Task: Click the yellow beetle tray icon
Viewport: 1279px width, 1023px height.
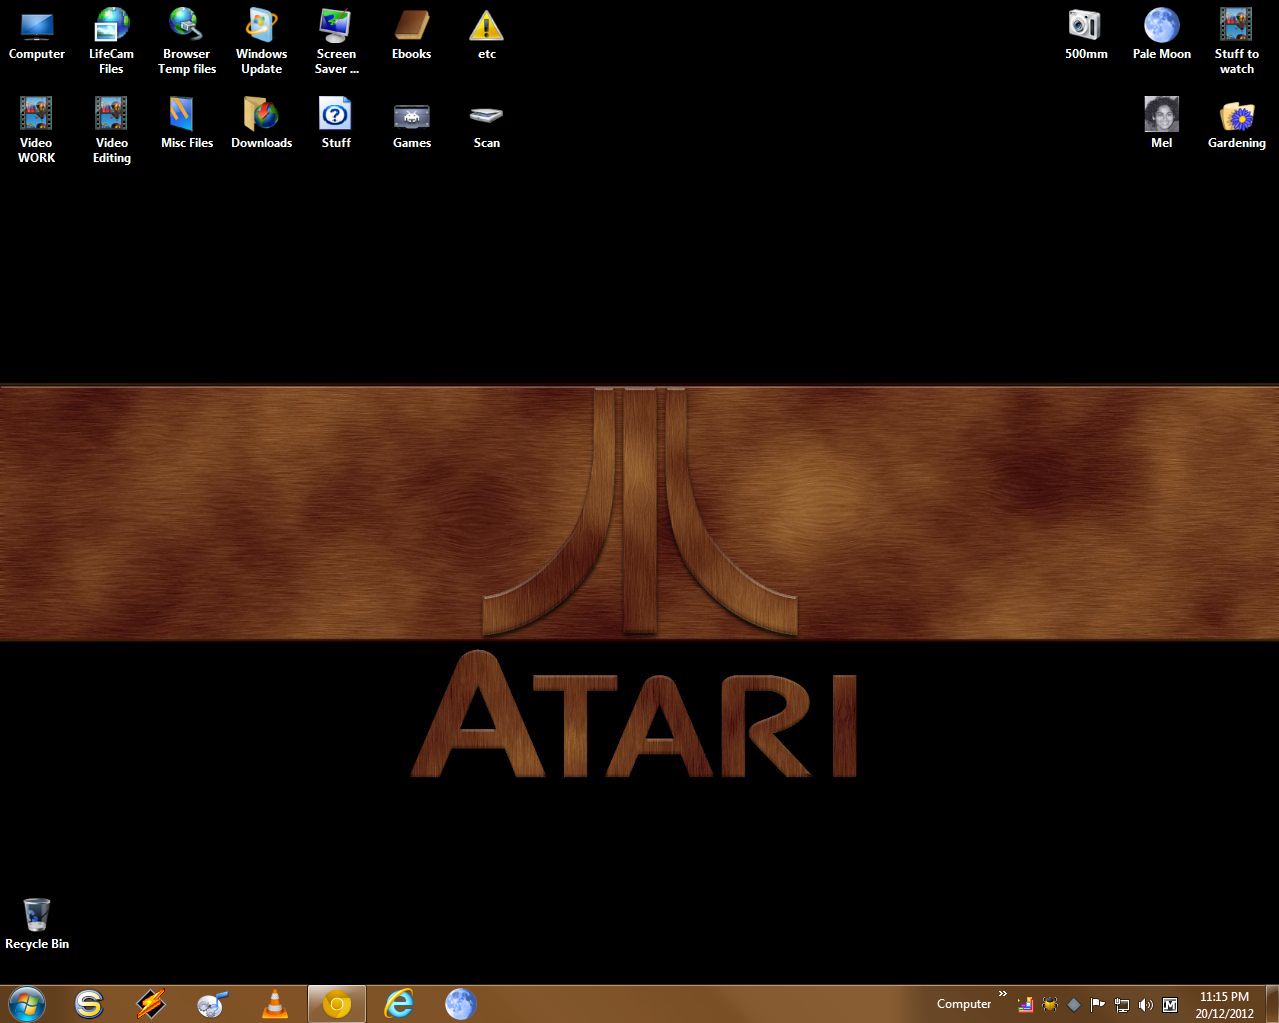Action: pyautogui.click(x=1050, y=1005)
